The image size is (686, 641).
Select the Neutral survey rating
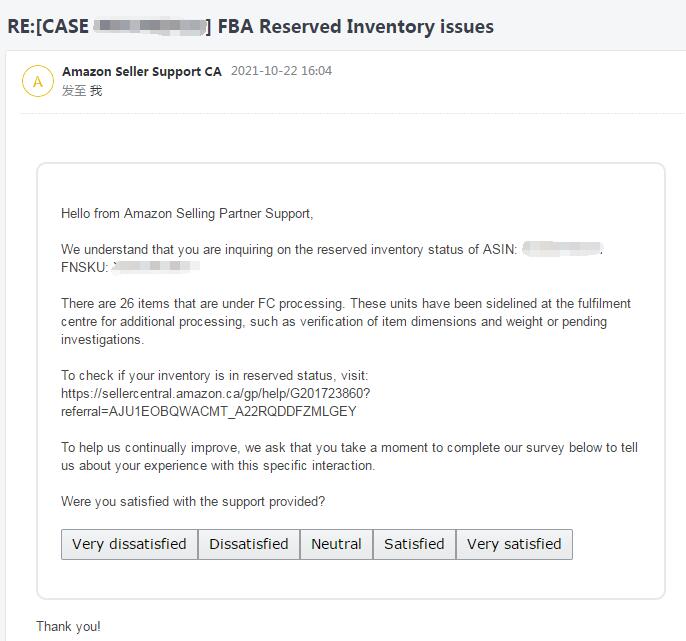(336, 544)
